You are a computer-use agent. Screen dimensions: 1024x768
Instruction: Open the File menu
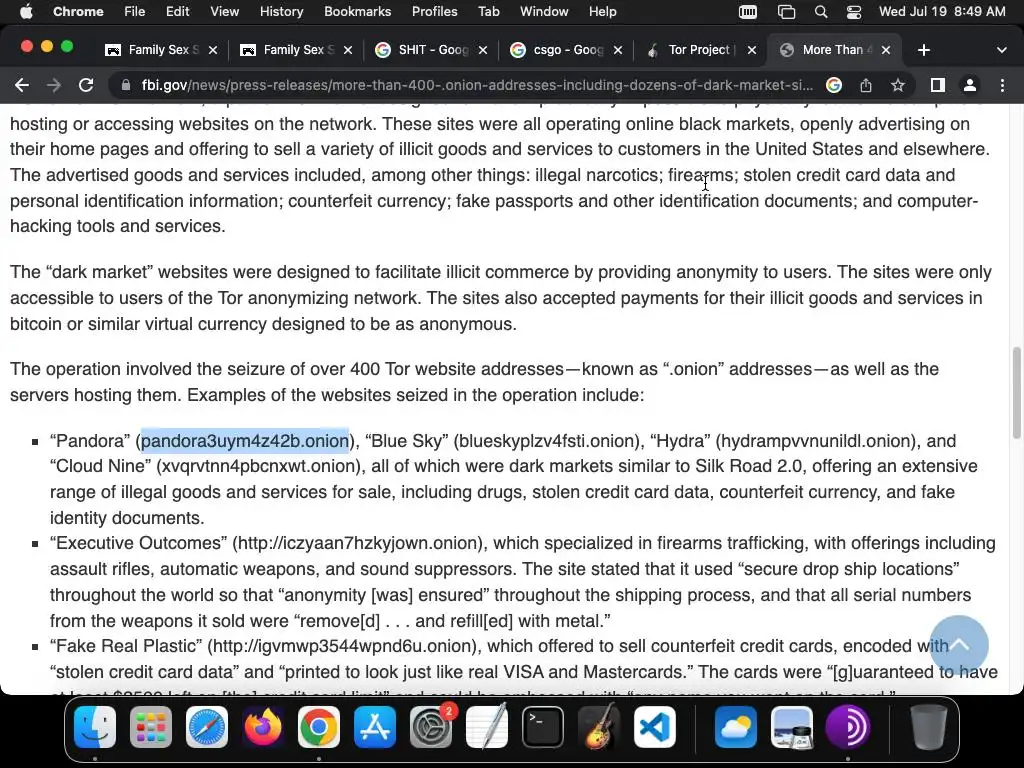pos(135,11)
